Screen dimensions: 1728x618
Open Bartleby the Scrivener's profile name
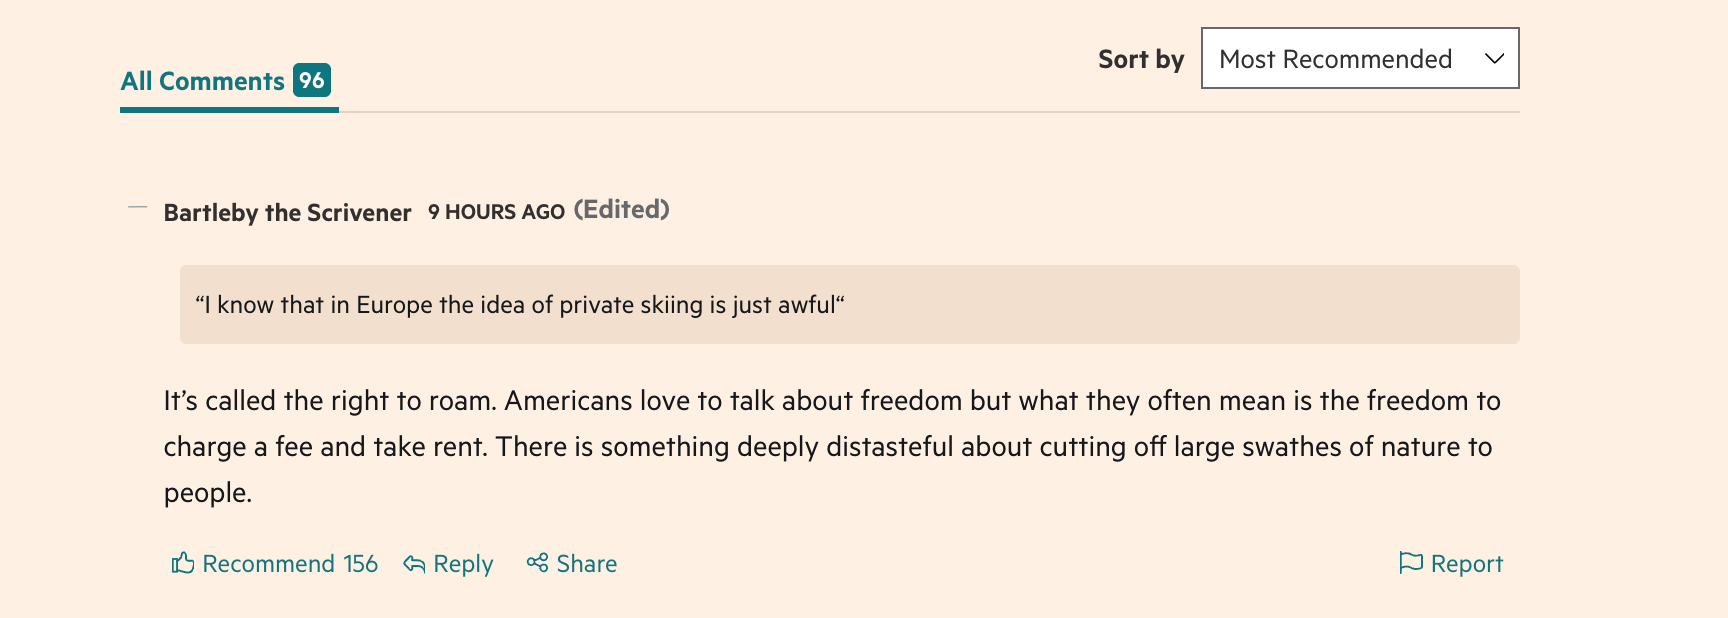point(287,212)
